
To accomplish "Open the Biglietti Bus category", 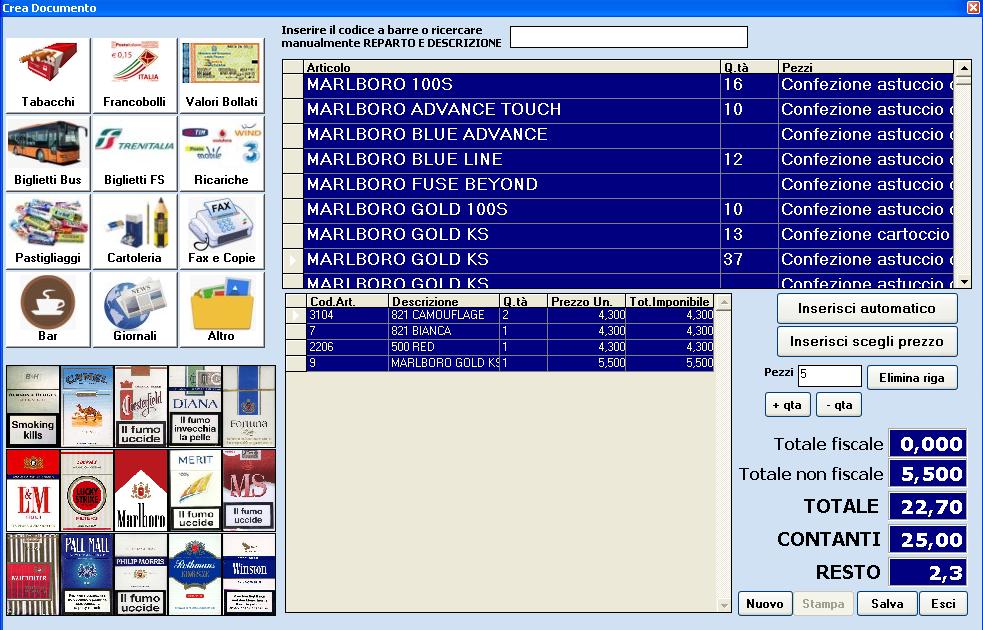I will tap(48, 154).
